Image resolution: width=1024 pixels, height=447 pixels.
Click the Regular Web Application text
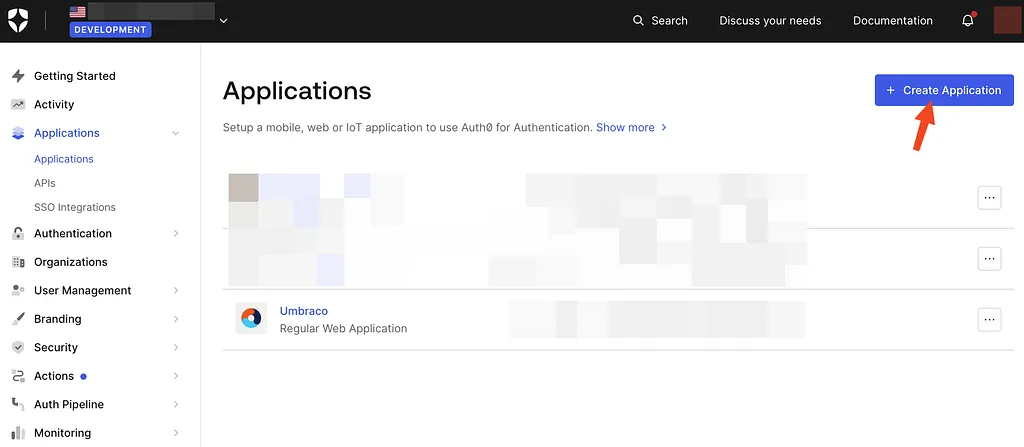(x=344, y=328)
